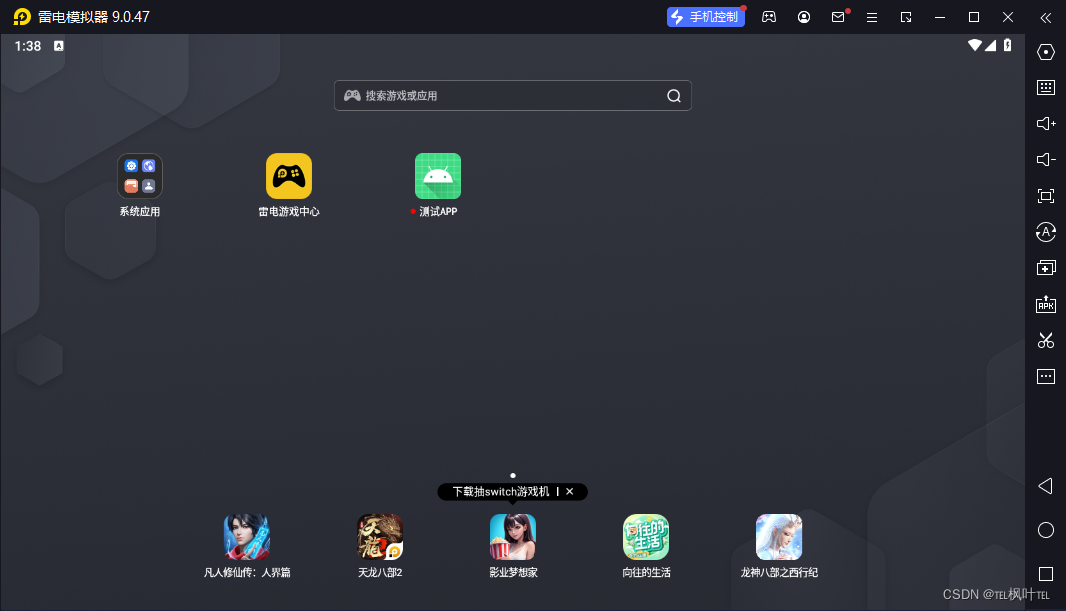The width and height of the screenshot is (1066, 611).
Task: Take a screenshot with scissors icon
Action: coord(1046,340)
